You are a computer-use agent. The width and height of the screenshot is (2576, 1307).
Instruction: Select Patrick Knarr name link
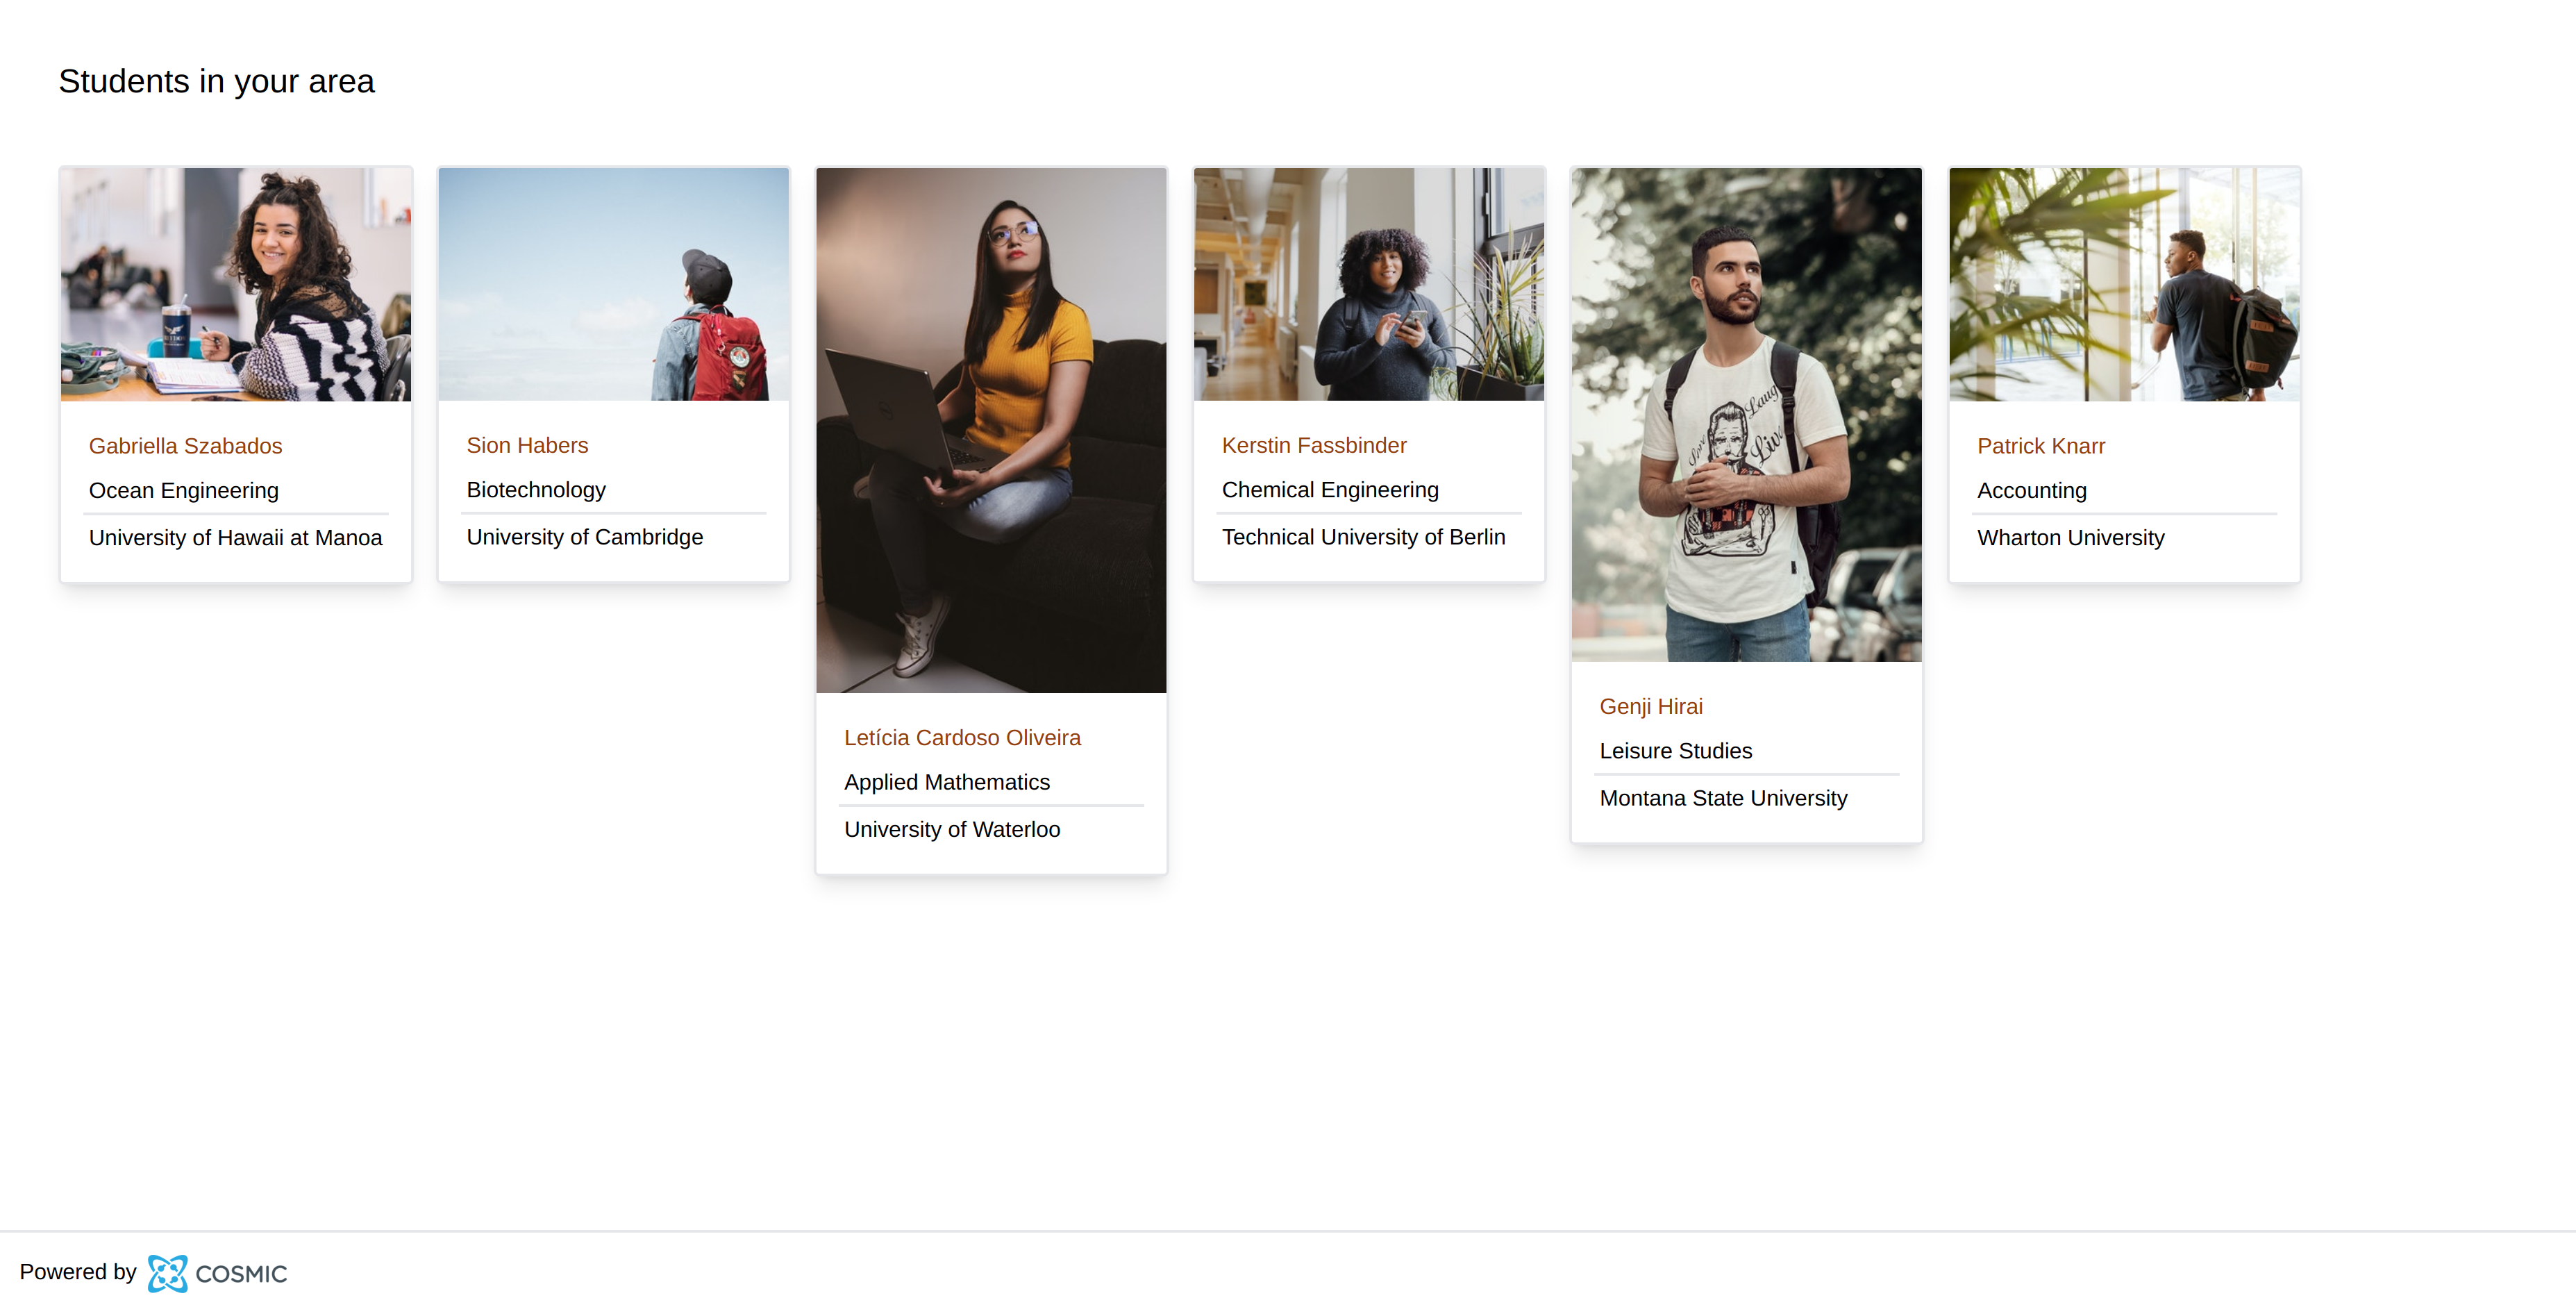(2041, 446)
